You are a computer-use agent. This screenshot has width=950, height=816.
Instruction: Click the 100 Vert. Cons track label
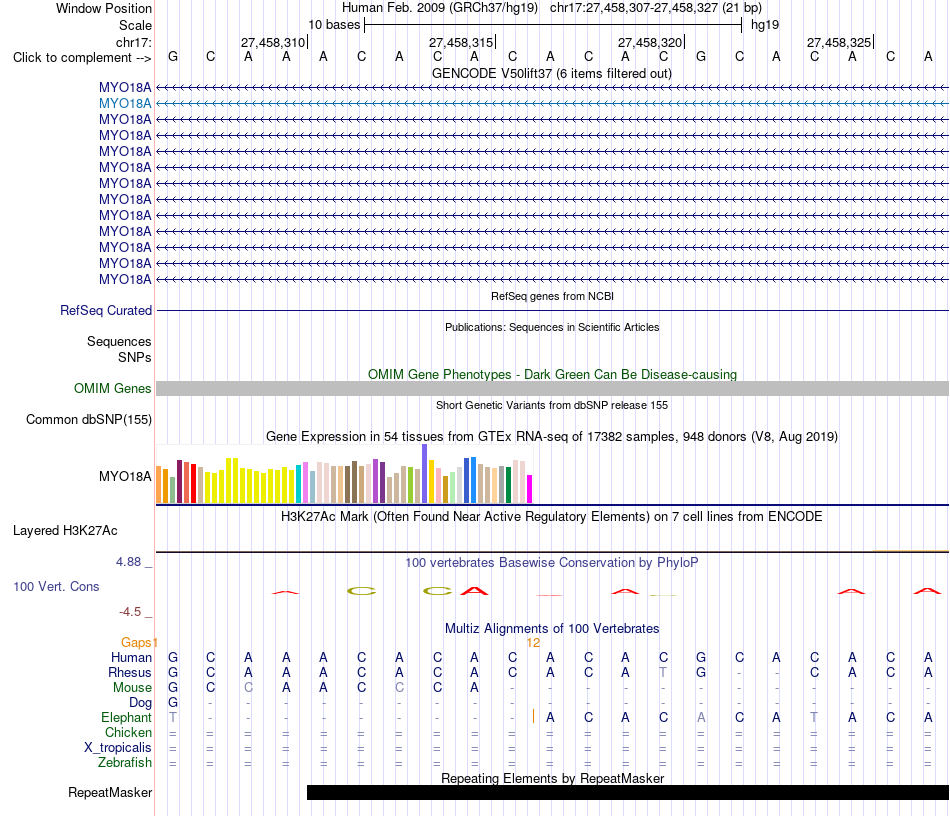point(56,586)
